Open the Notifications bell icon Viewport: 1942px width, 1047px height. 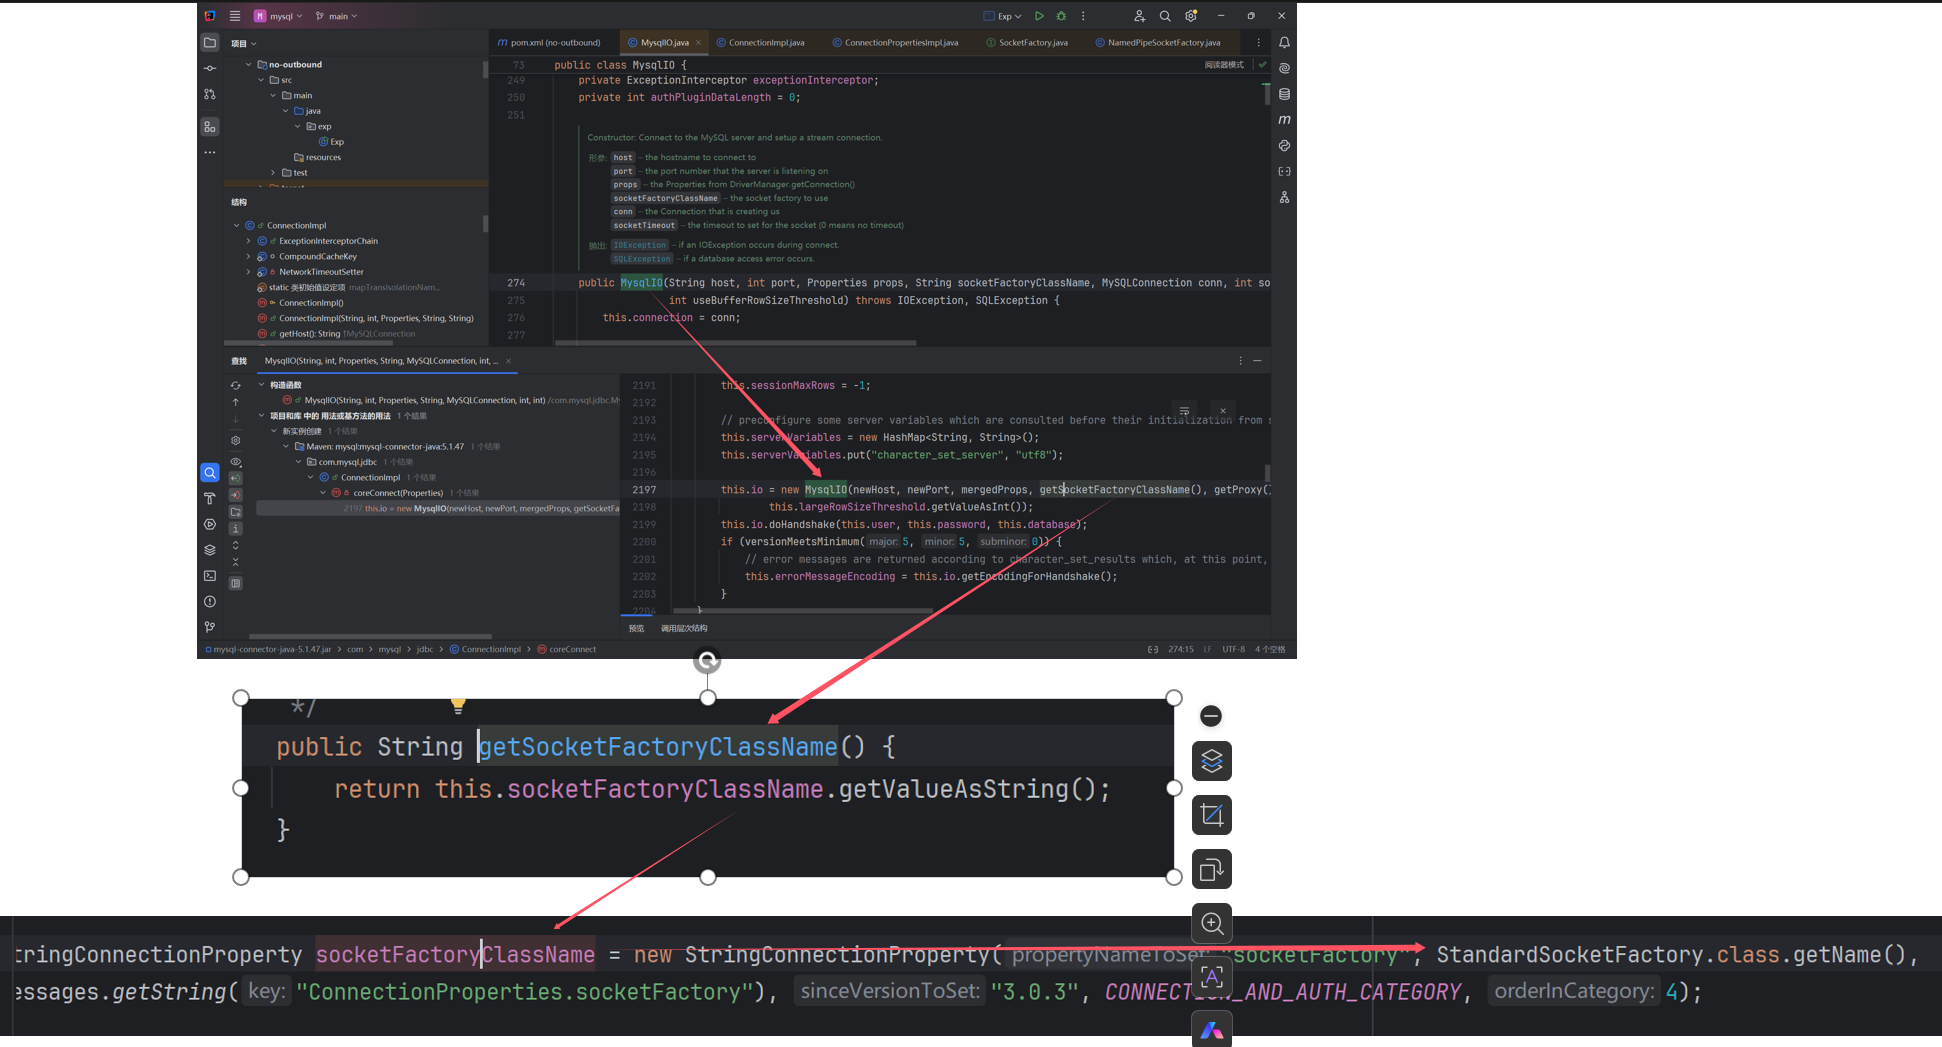1284,43
